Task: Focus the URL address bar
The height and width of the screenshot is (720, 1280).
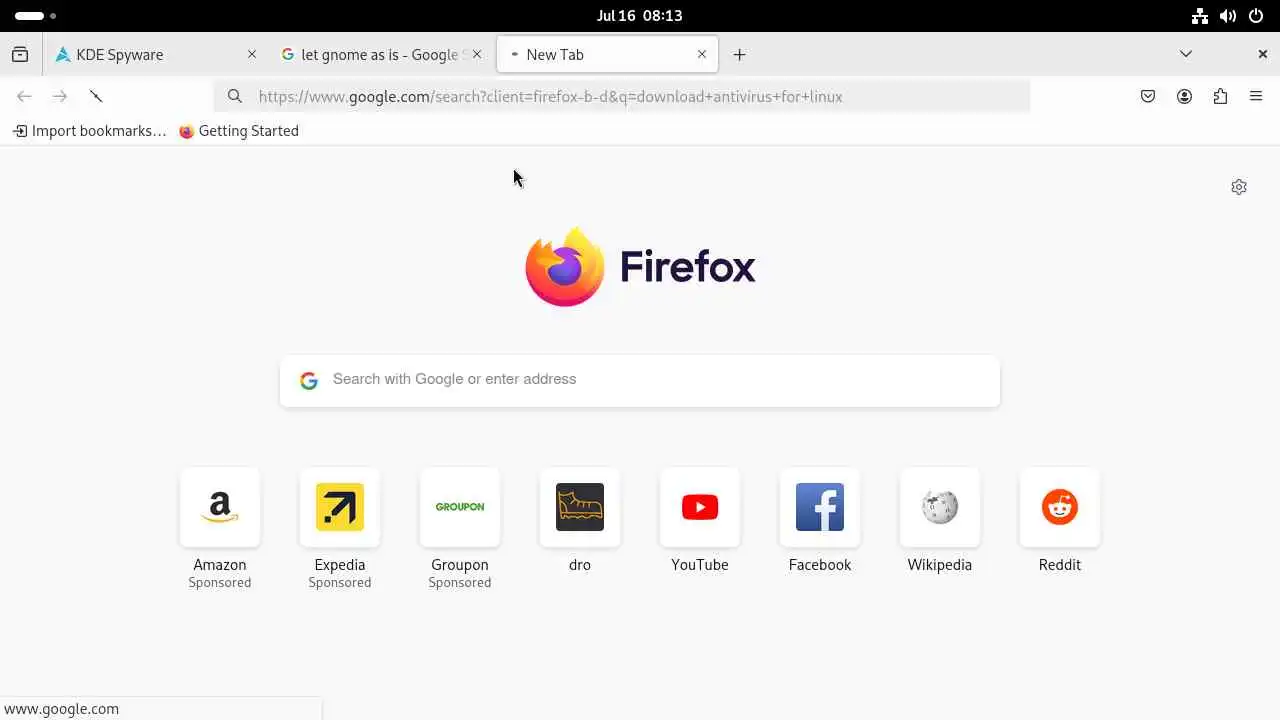Action: coord(622,96)
